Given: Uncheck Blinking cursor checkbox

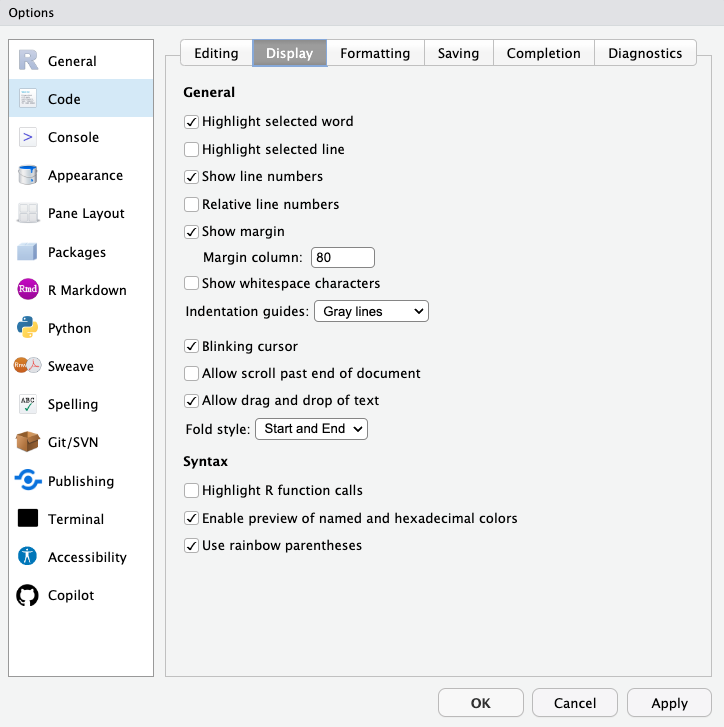Looking at the screenshot, I should [192, 347].
